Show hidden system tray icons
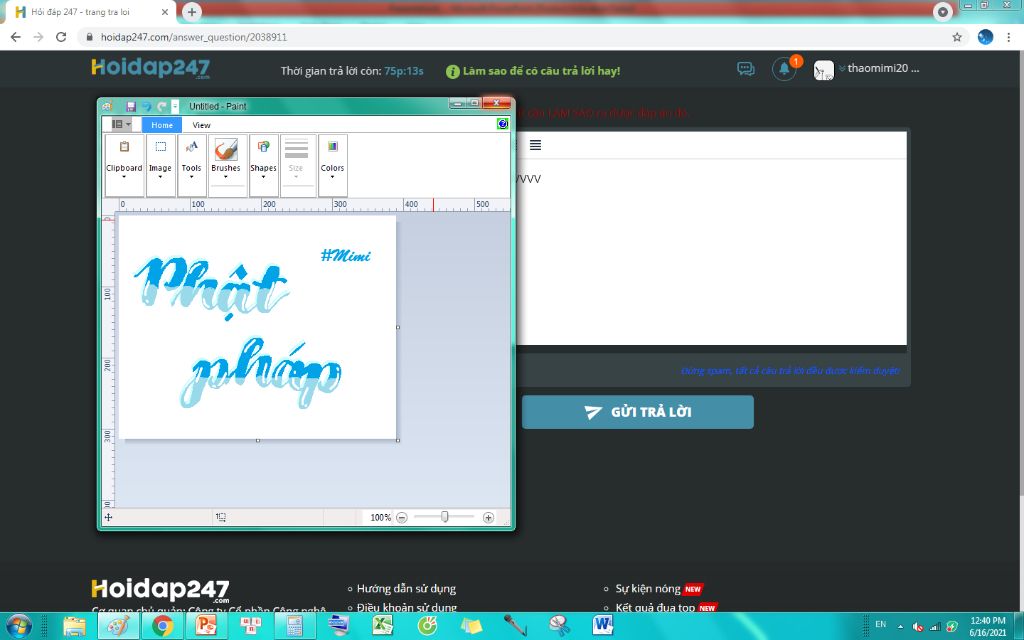This screenshot has width=1024, height=640. point(900,626)
